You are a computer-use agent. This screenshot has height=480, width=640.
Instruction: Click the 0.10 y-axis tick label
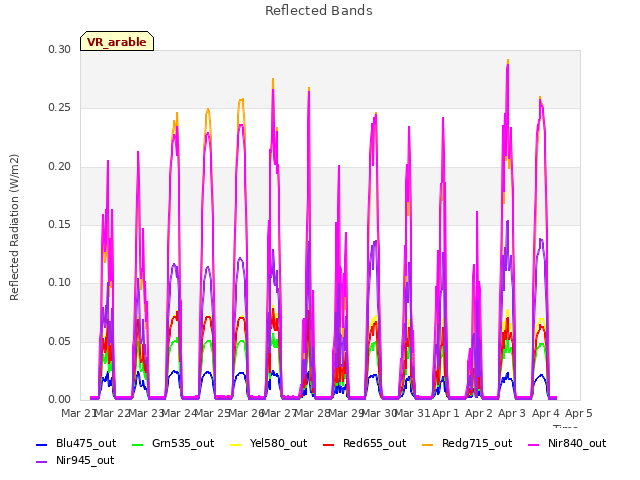point(60,282)
